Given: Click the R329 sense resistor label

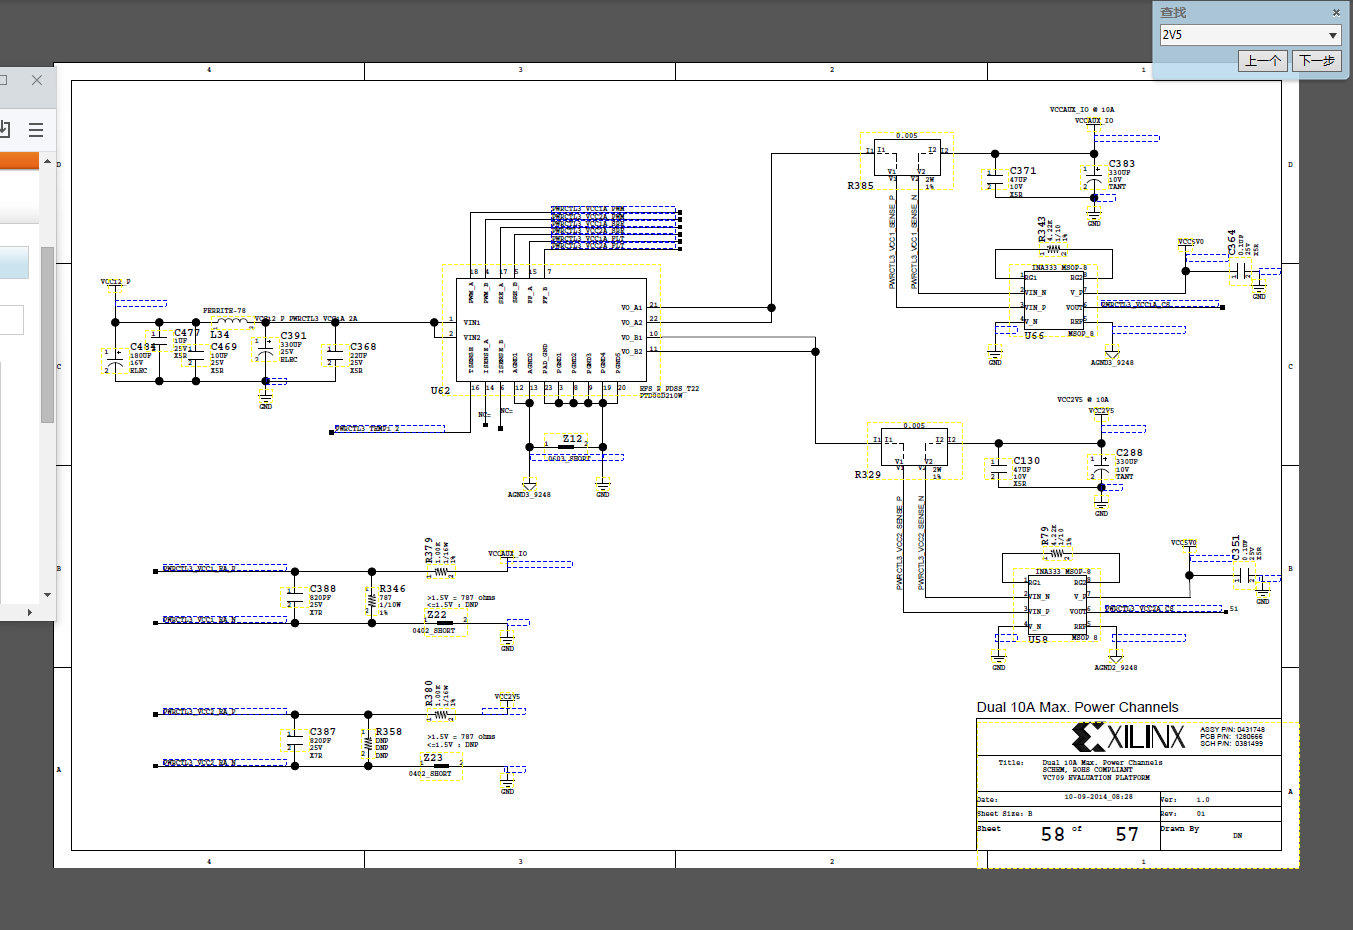Looking at the screenshot, I should 868,475.
